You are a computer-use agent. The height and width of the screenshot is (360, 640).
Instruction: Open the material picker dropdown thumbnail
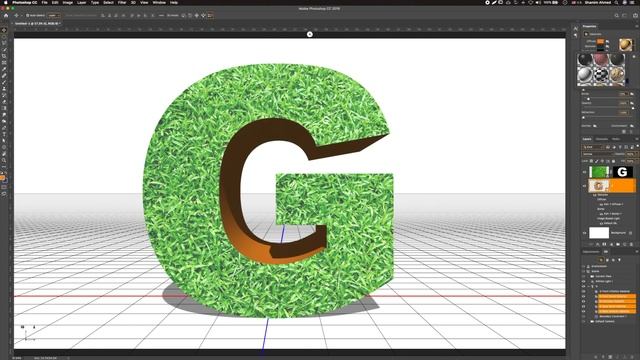(x=625, y=44)
